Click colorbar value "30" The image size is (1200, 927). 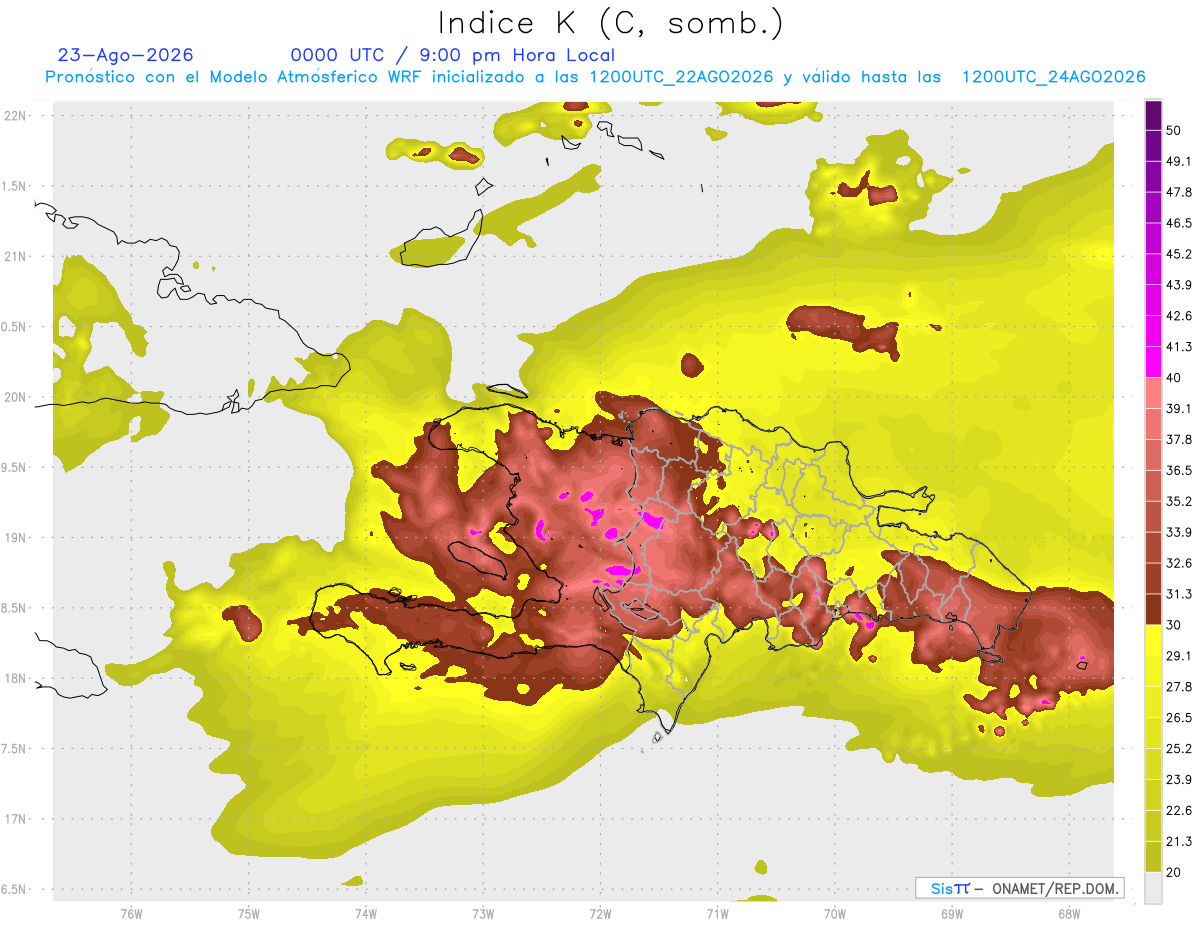coord(1174,625)
